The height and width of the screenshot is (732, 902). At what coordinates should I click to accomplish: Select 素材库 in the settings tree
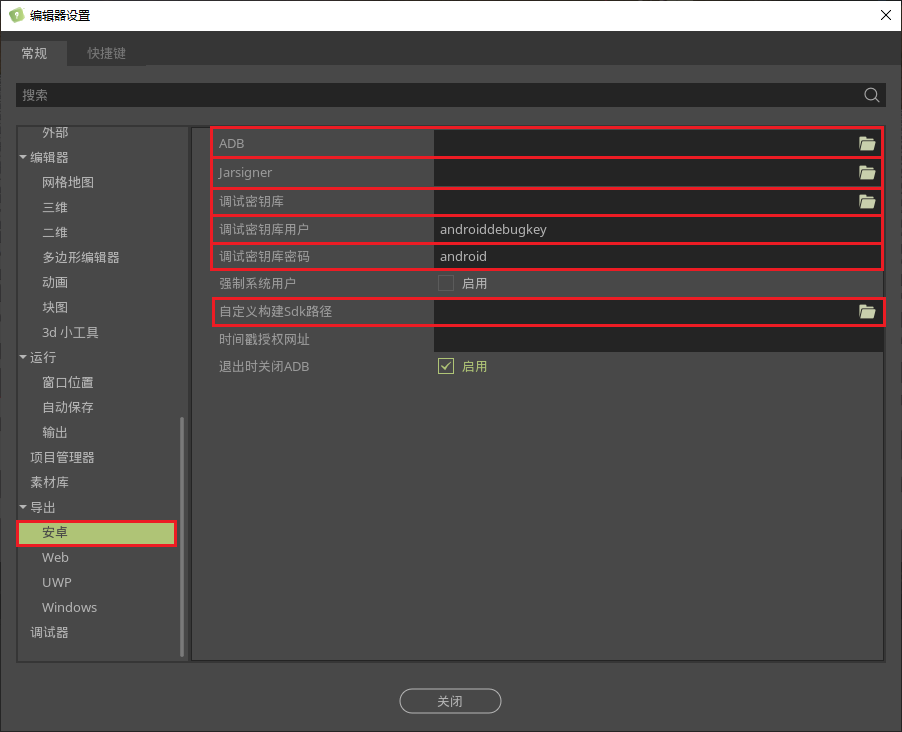[49, 482]
